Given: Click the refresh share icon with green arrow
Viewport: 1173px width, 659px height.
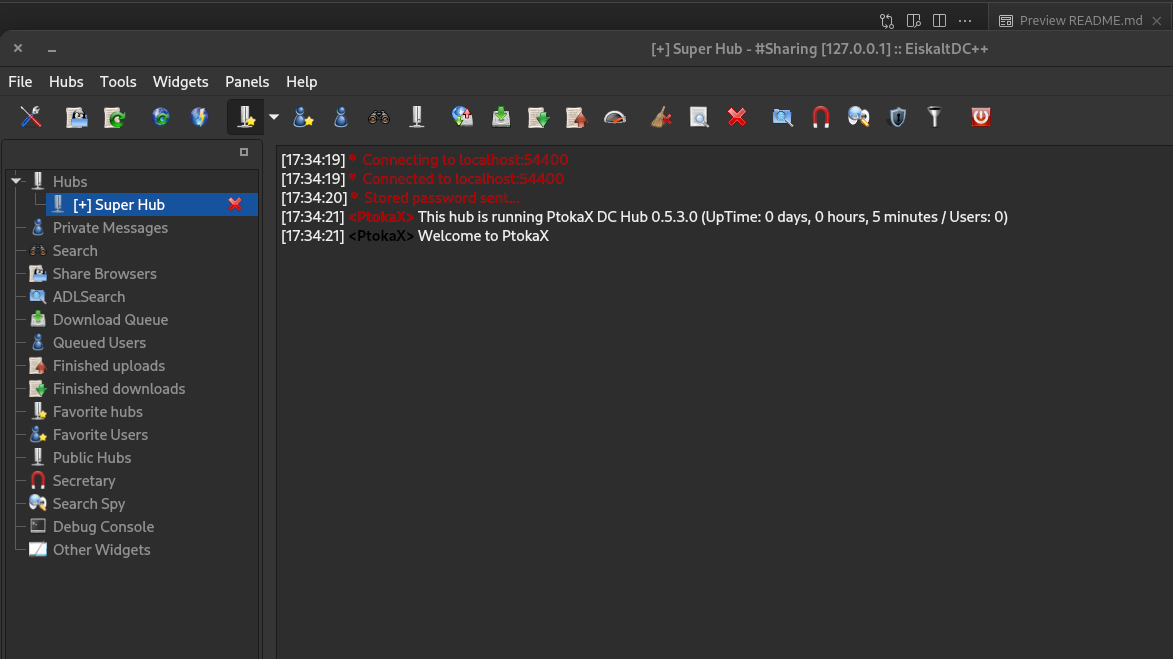Looking at the screenshot, I should (114, 117).
